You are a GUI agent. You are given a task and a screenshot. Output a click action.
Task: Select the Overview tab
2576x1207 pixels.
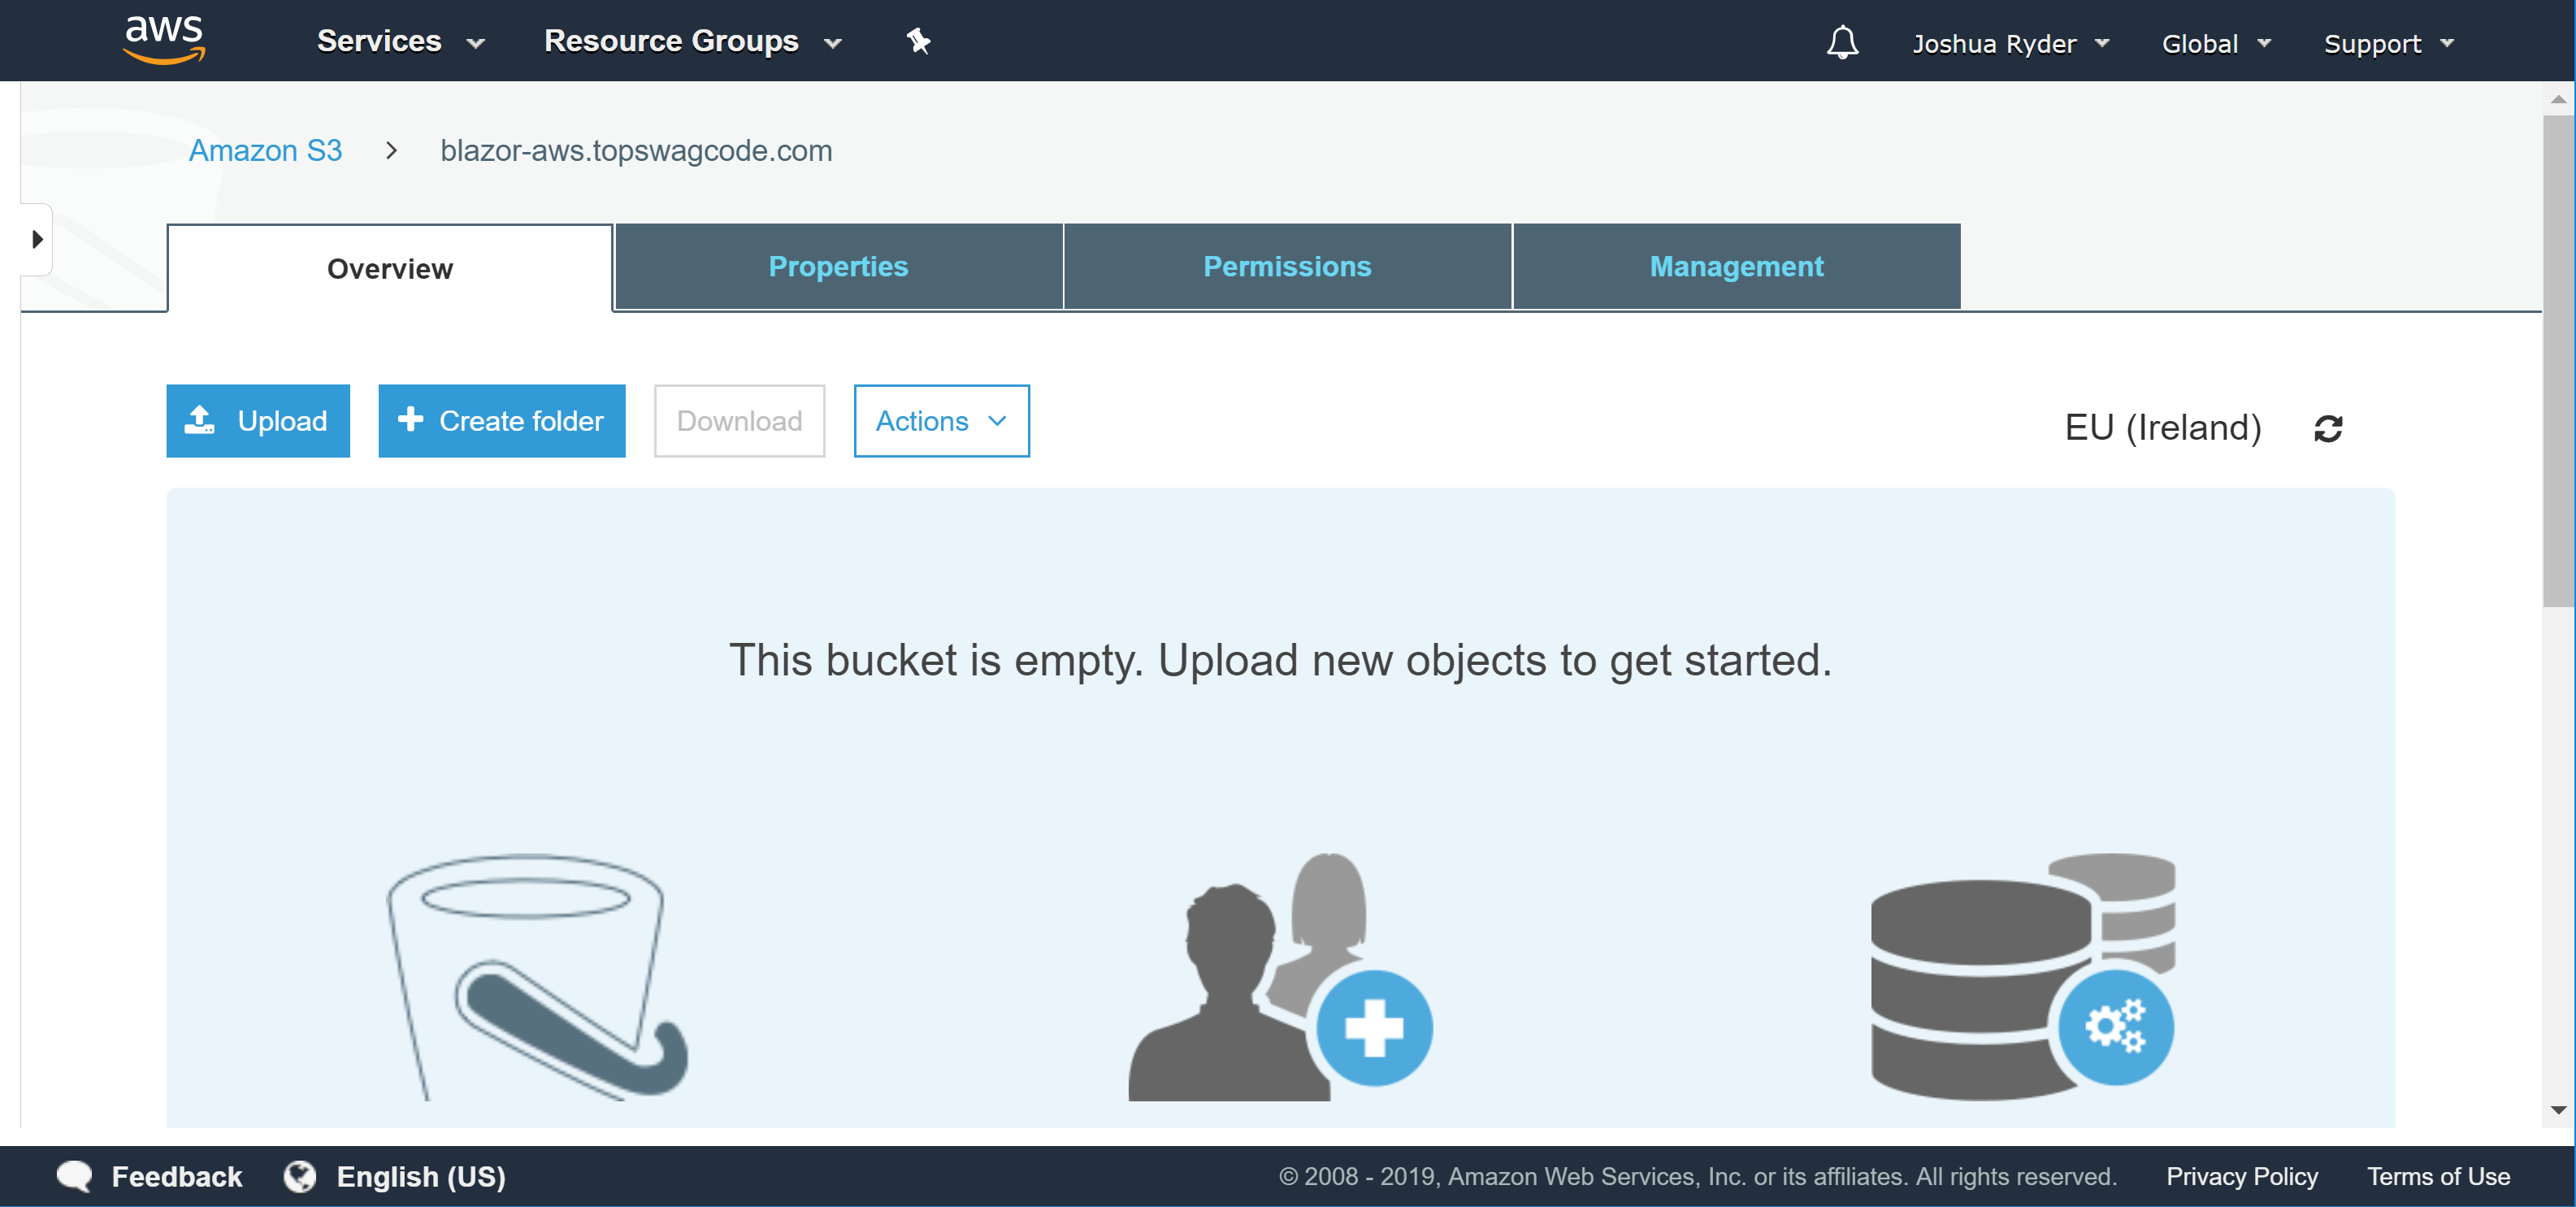pos(390,268)
